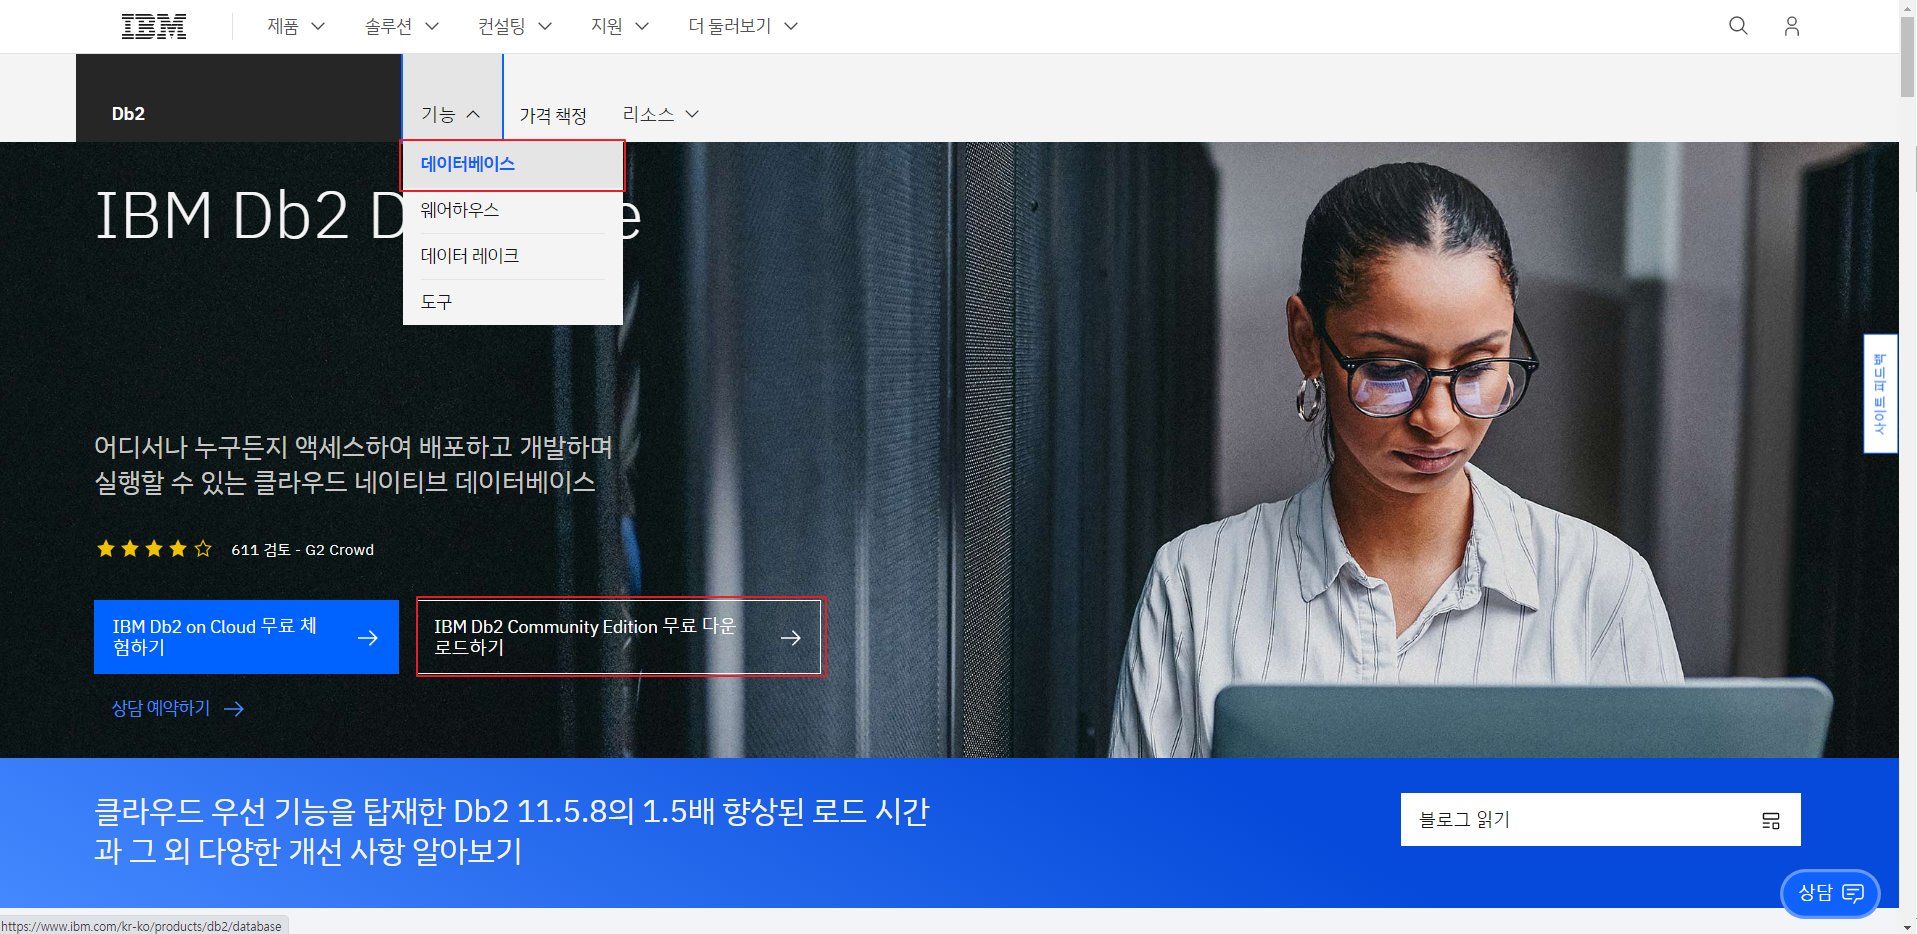Open the 상담 chat button
Screen dimensions: 1917x934
[x=1830, y=893]
